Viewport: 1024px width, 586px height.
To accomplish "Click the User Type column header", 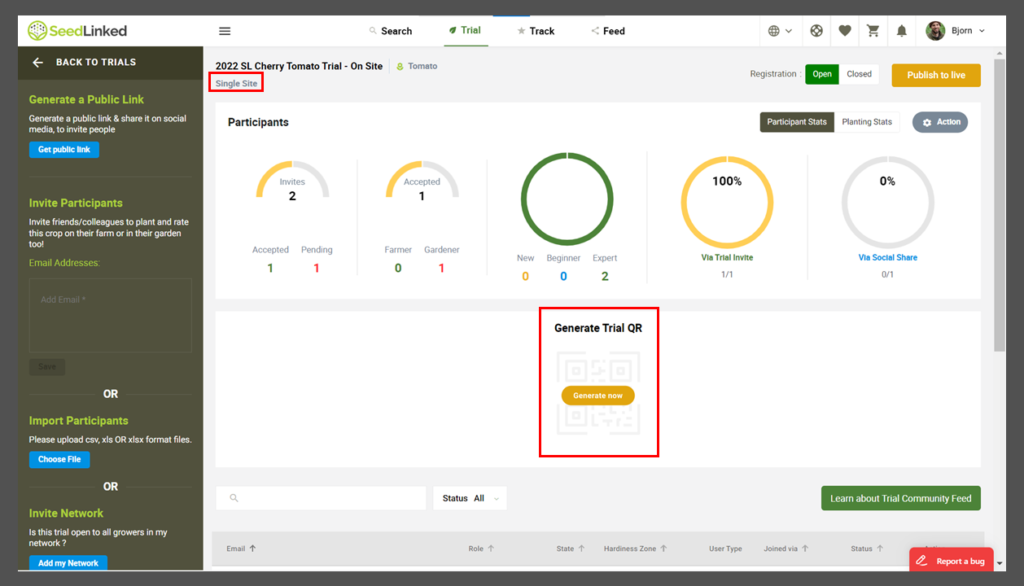I will click(726, 549).
